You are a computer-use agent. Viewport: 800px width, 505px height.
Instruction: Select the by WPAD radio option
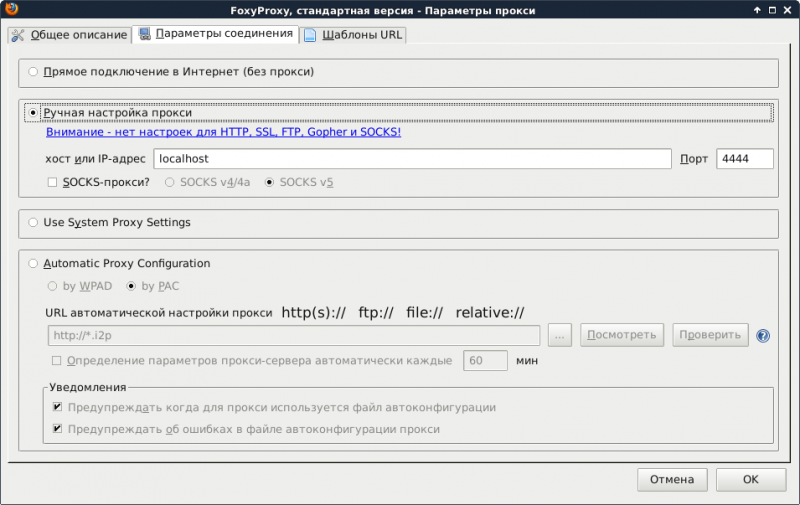[x=53, y=287]
